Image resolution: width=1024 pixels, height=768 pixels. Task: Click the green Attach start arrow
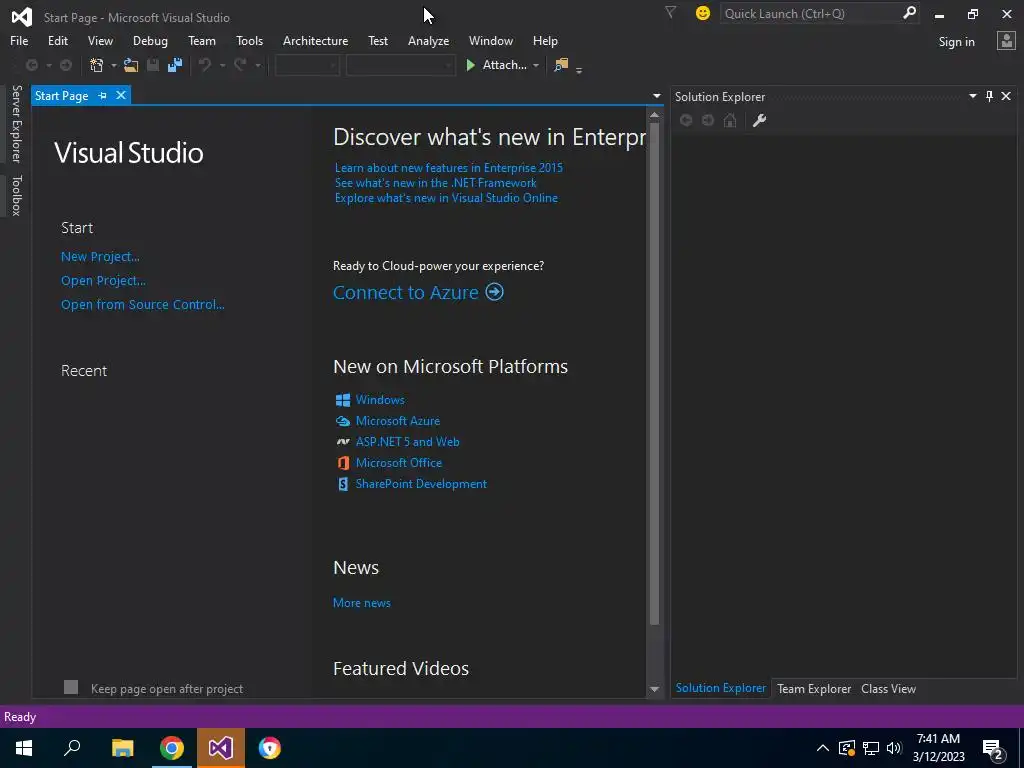point(470,65)
